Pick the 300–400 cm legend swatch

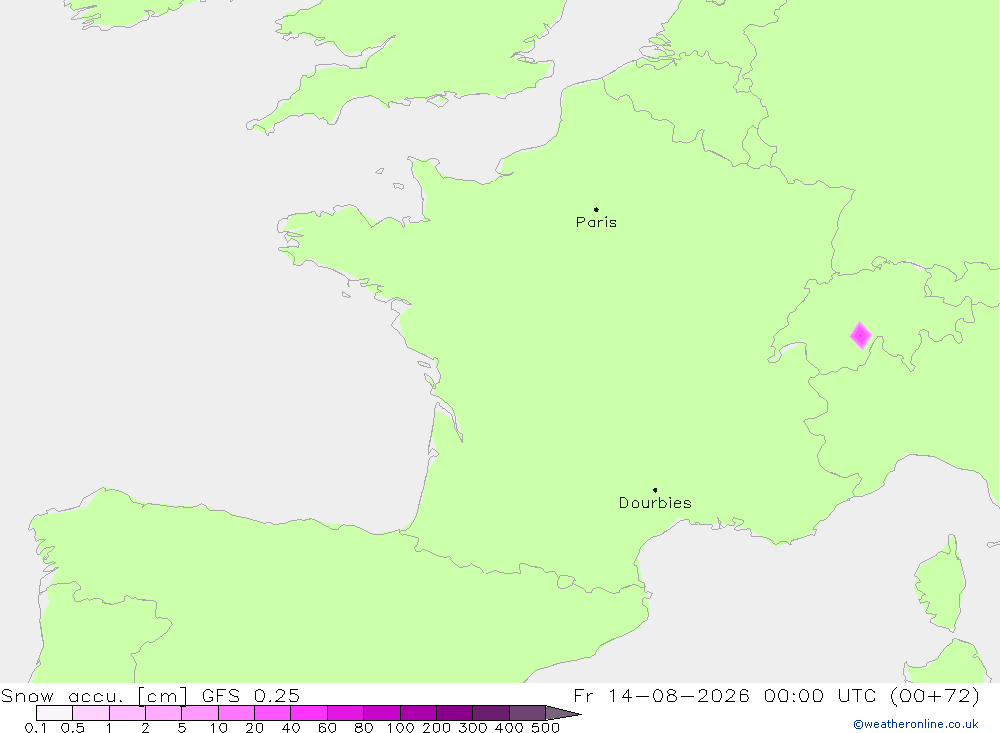pyautogui.click(x=491, y=713)
